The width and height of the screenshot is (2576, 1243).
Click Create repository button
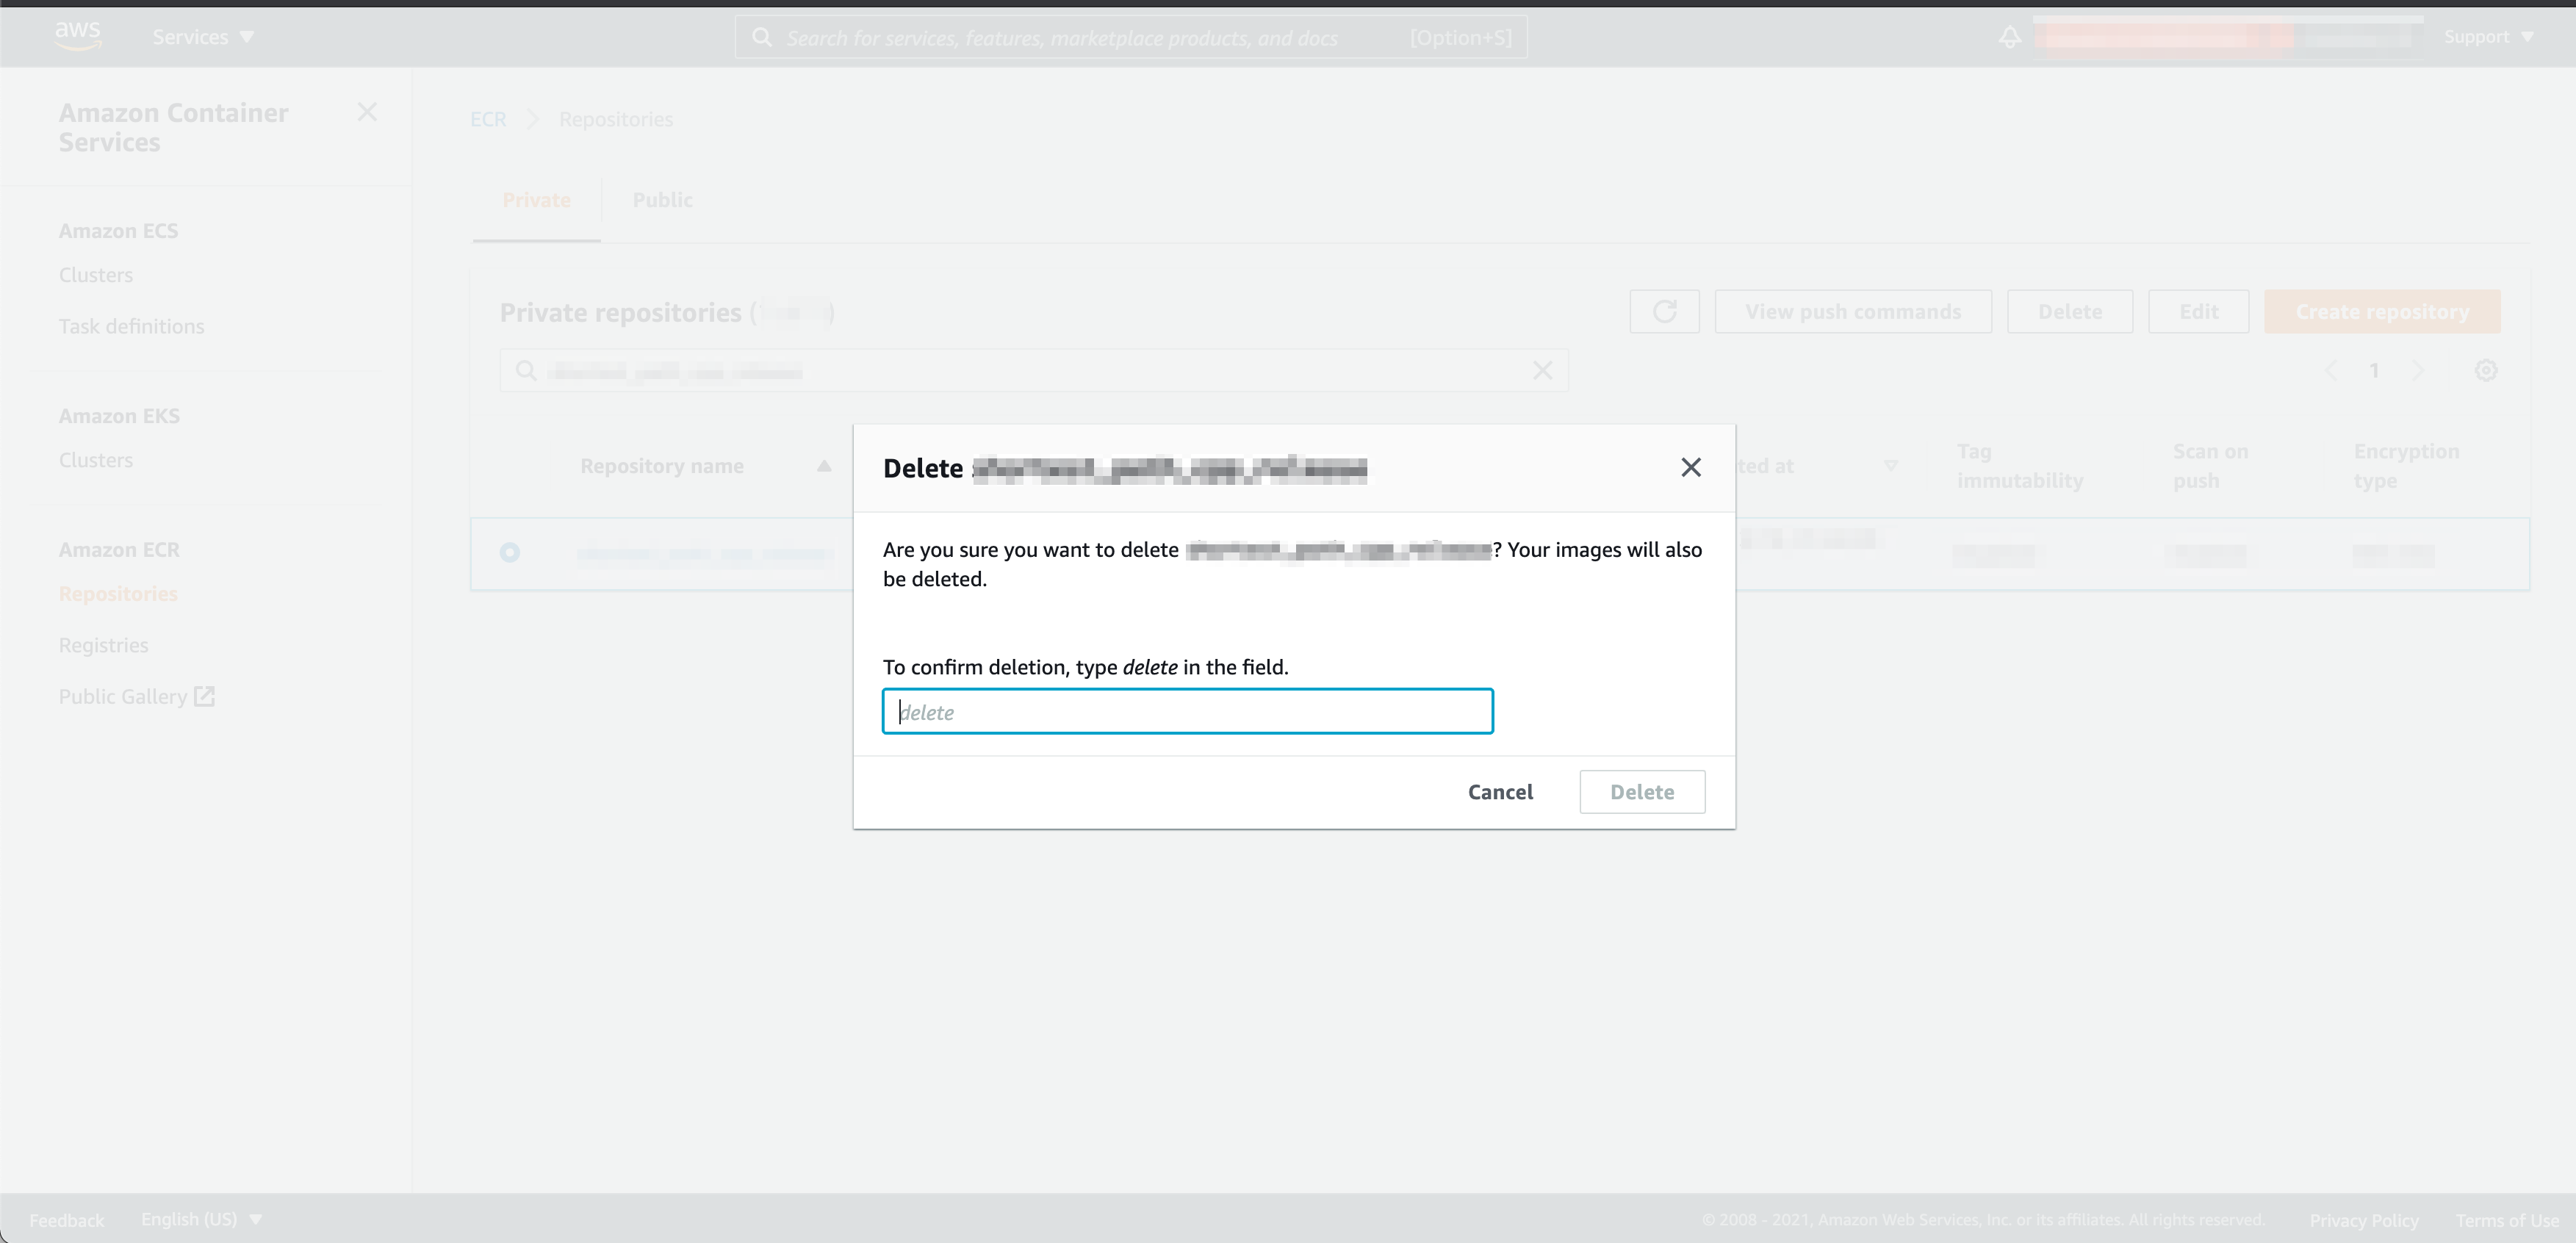(2382, 312)
